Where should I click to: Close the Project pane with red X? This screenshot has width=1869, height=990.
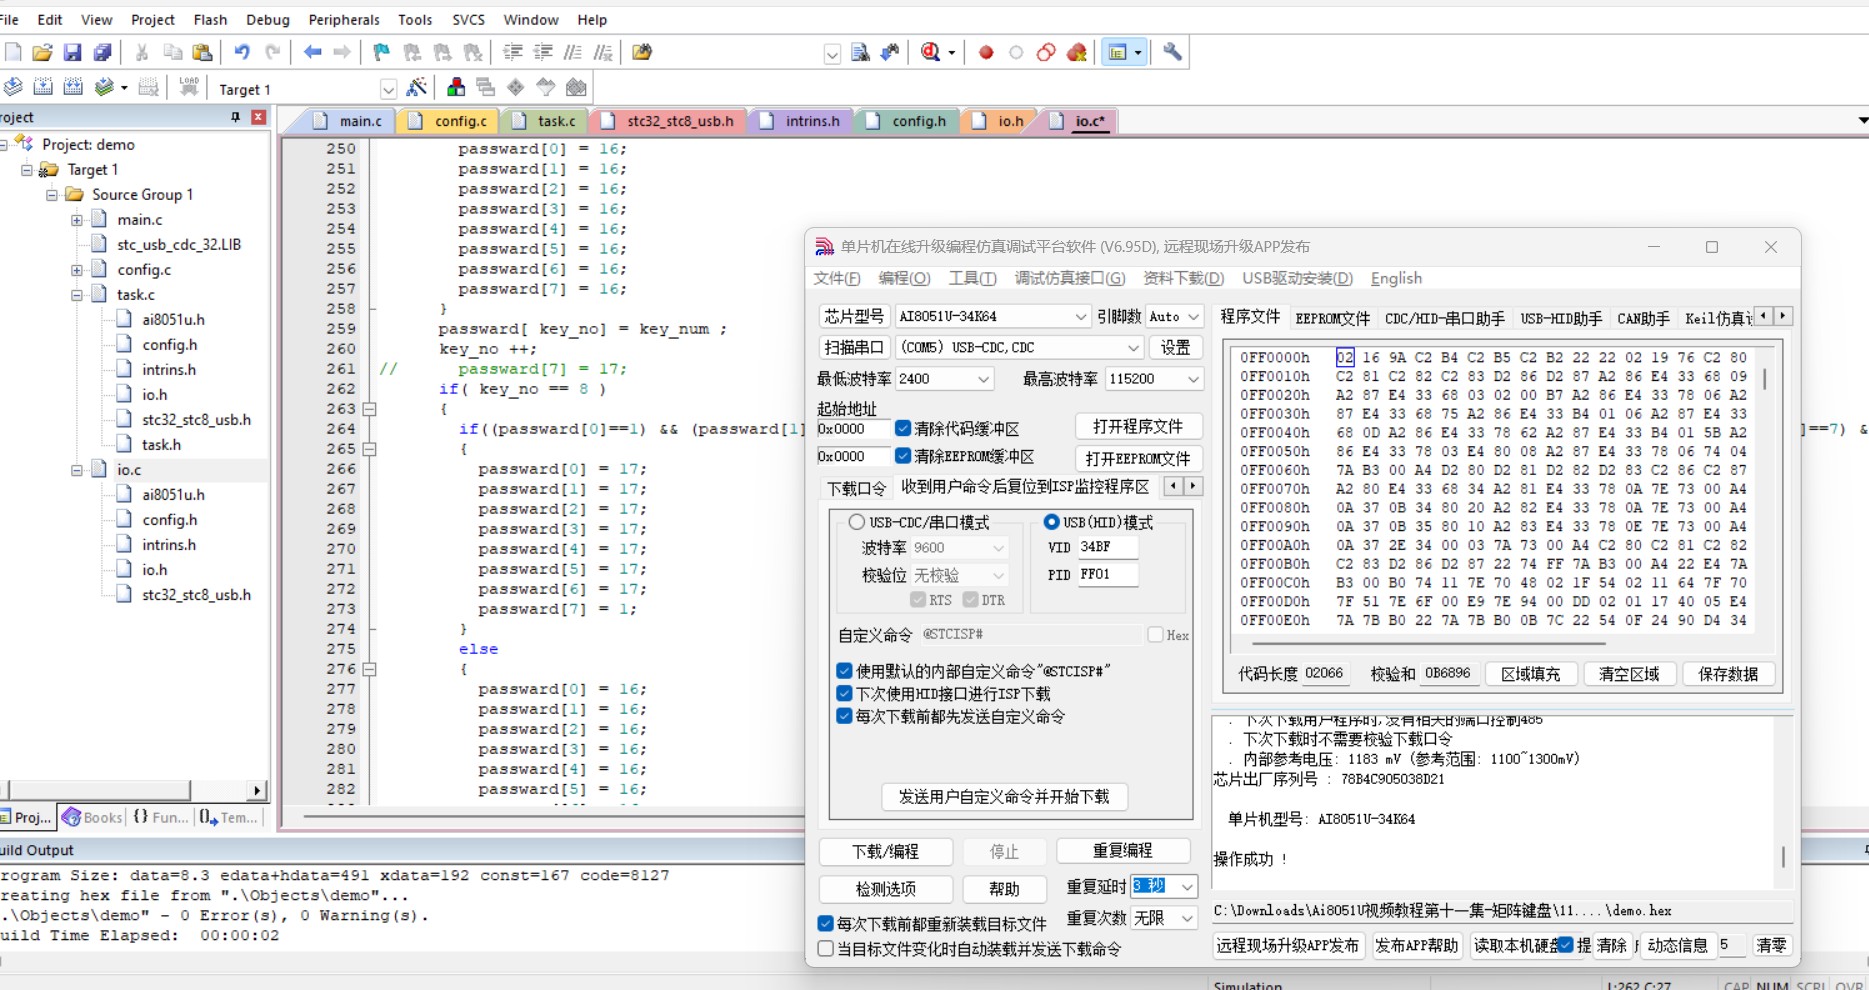258,117
